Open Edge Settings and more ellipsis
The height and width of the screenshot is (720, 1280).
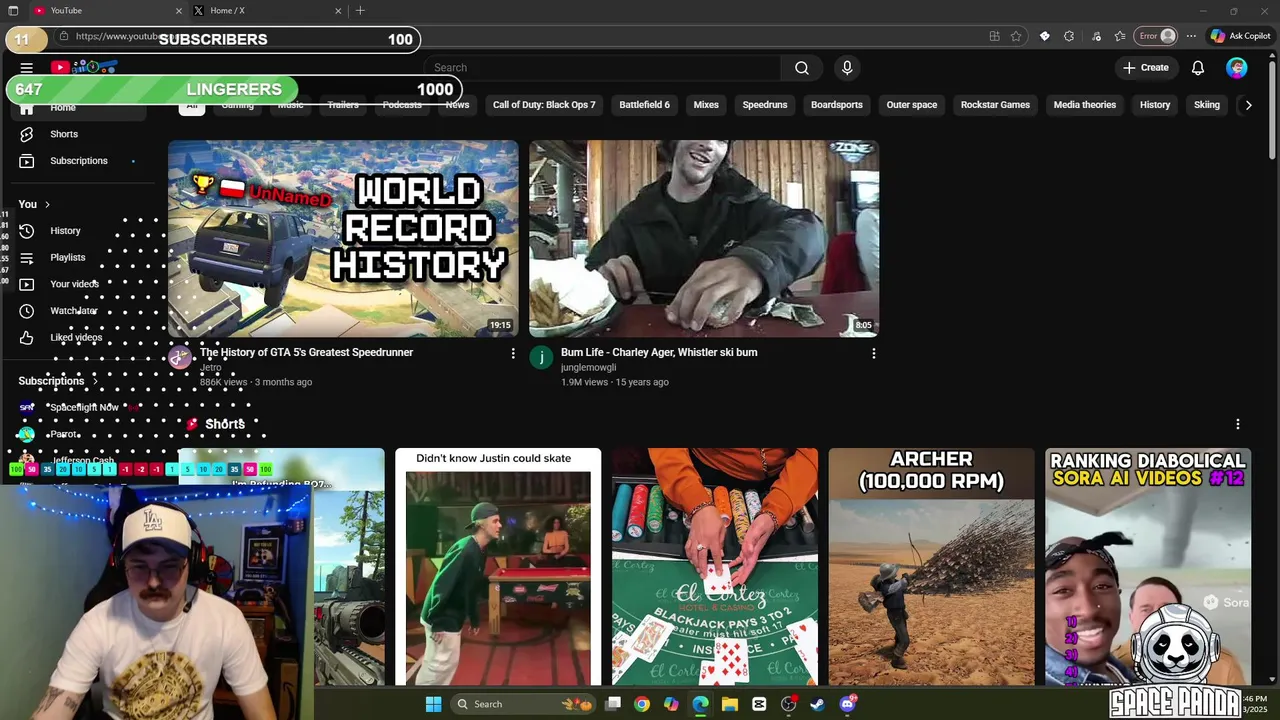click(x=1191, y=36)
